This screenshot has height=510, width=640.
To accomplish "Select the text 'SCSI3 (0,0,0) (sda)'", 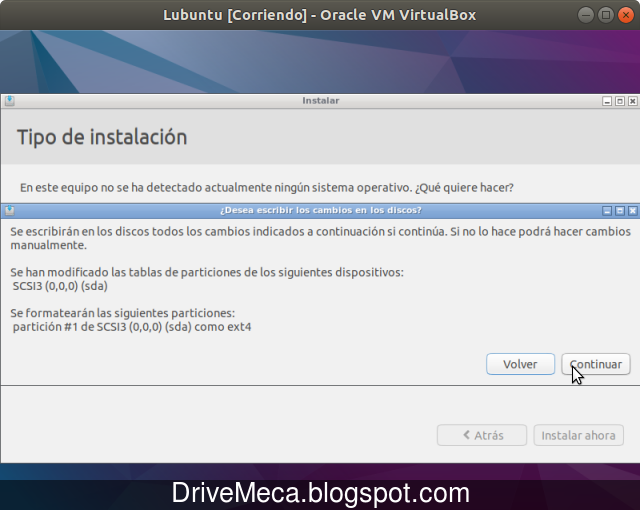I will tap(60, 286).
